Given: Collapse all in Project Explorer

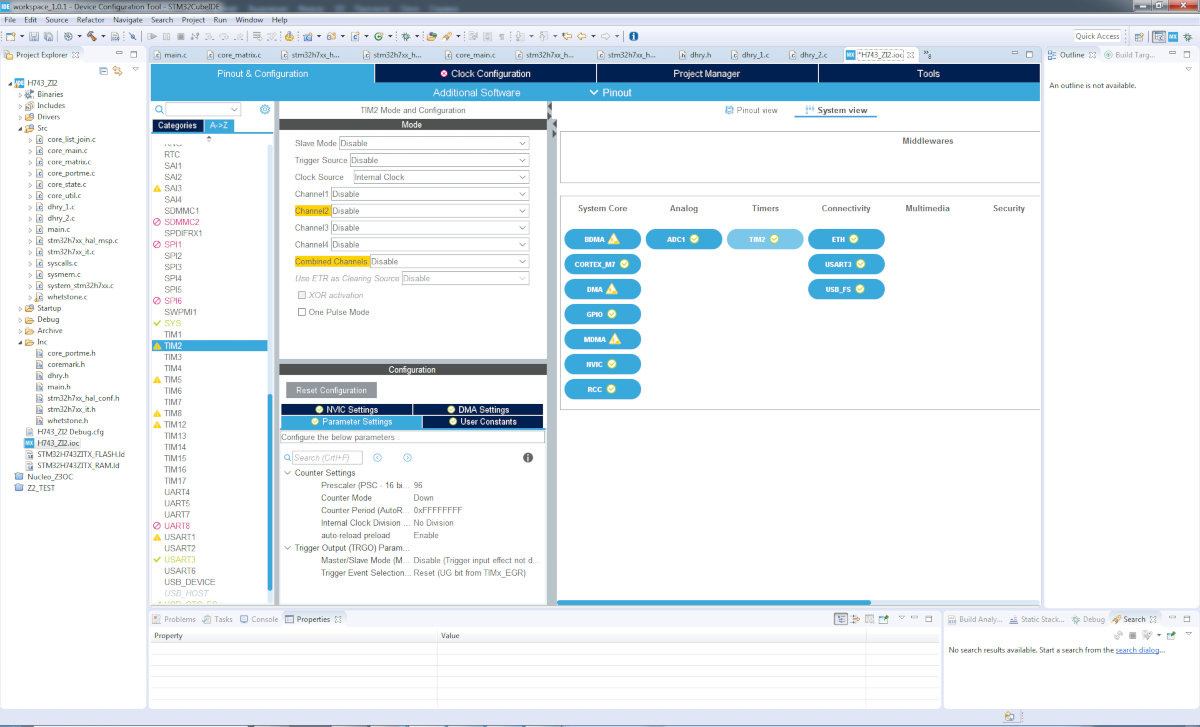Looking at the screenshot, I should (x=103, y=71).
